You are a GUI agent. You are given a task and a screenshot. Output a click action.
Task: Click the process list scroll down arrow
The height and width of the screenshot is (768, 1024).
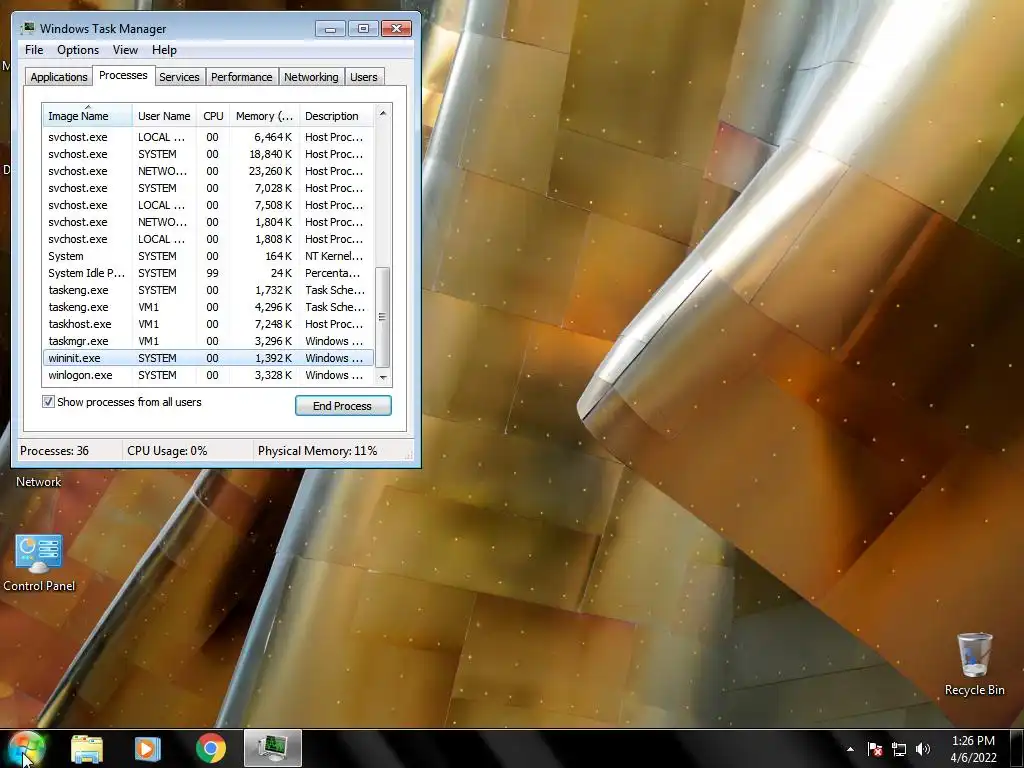tap(383, 377)
